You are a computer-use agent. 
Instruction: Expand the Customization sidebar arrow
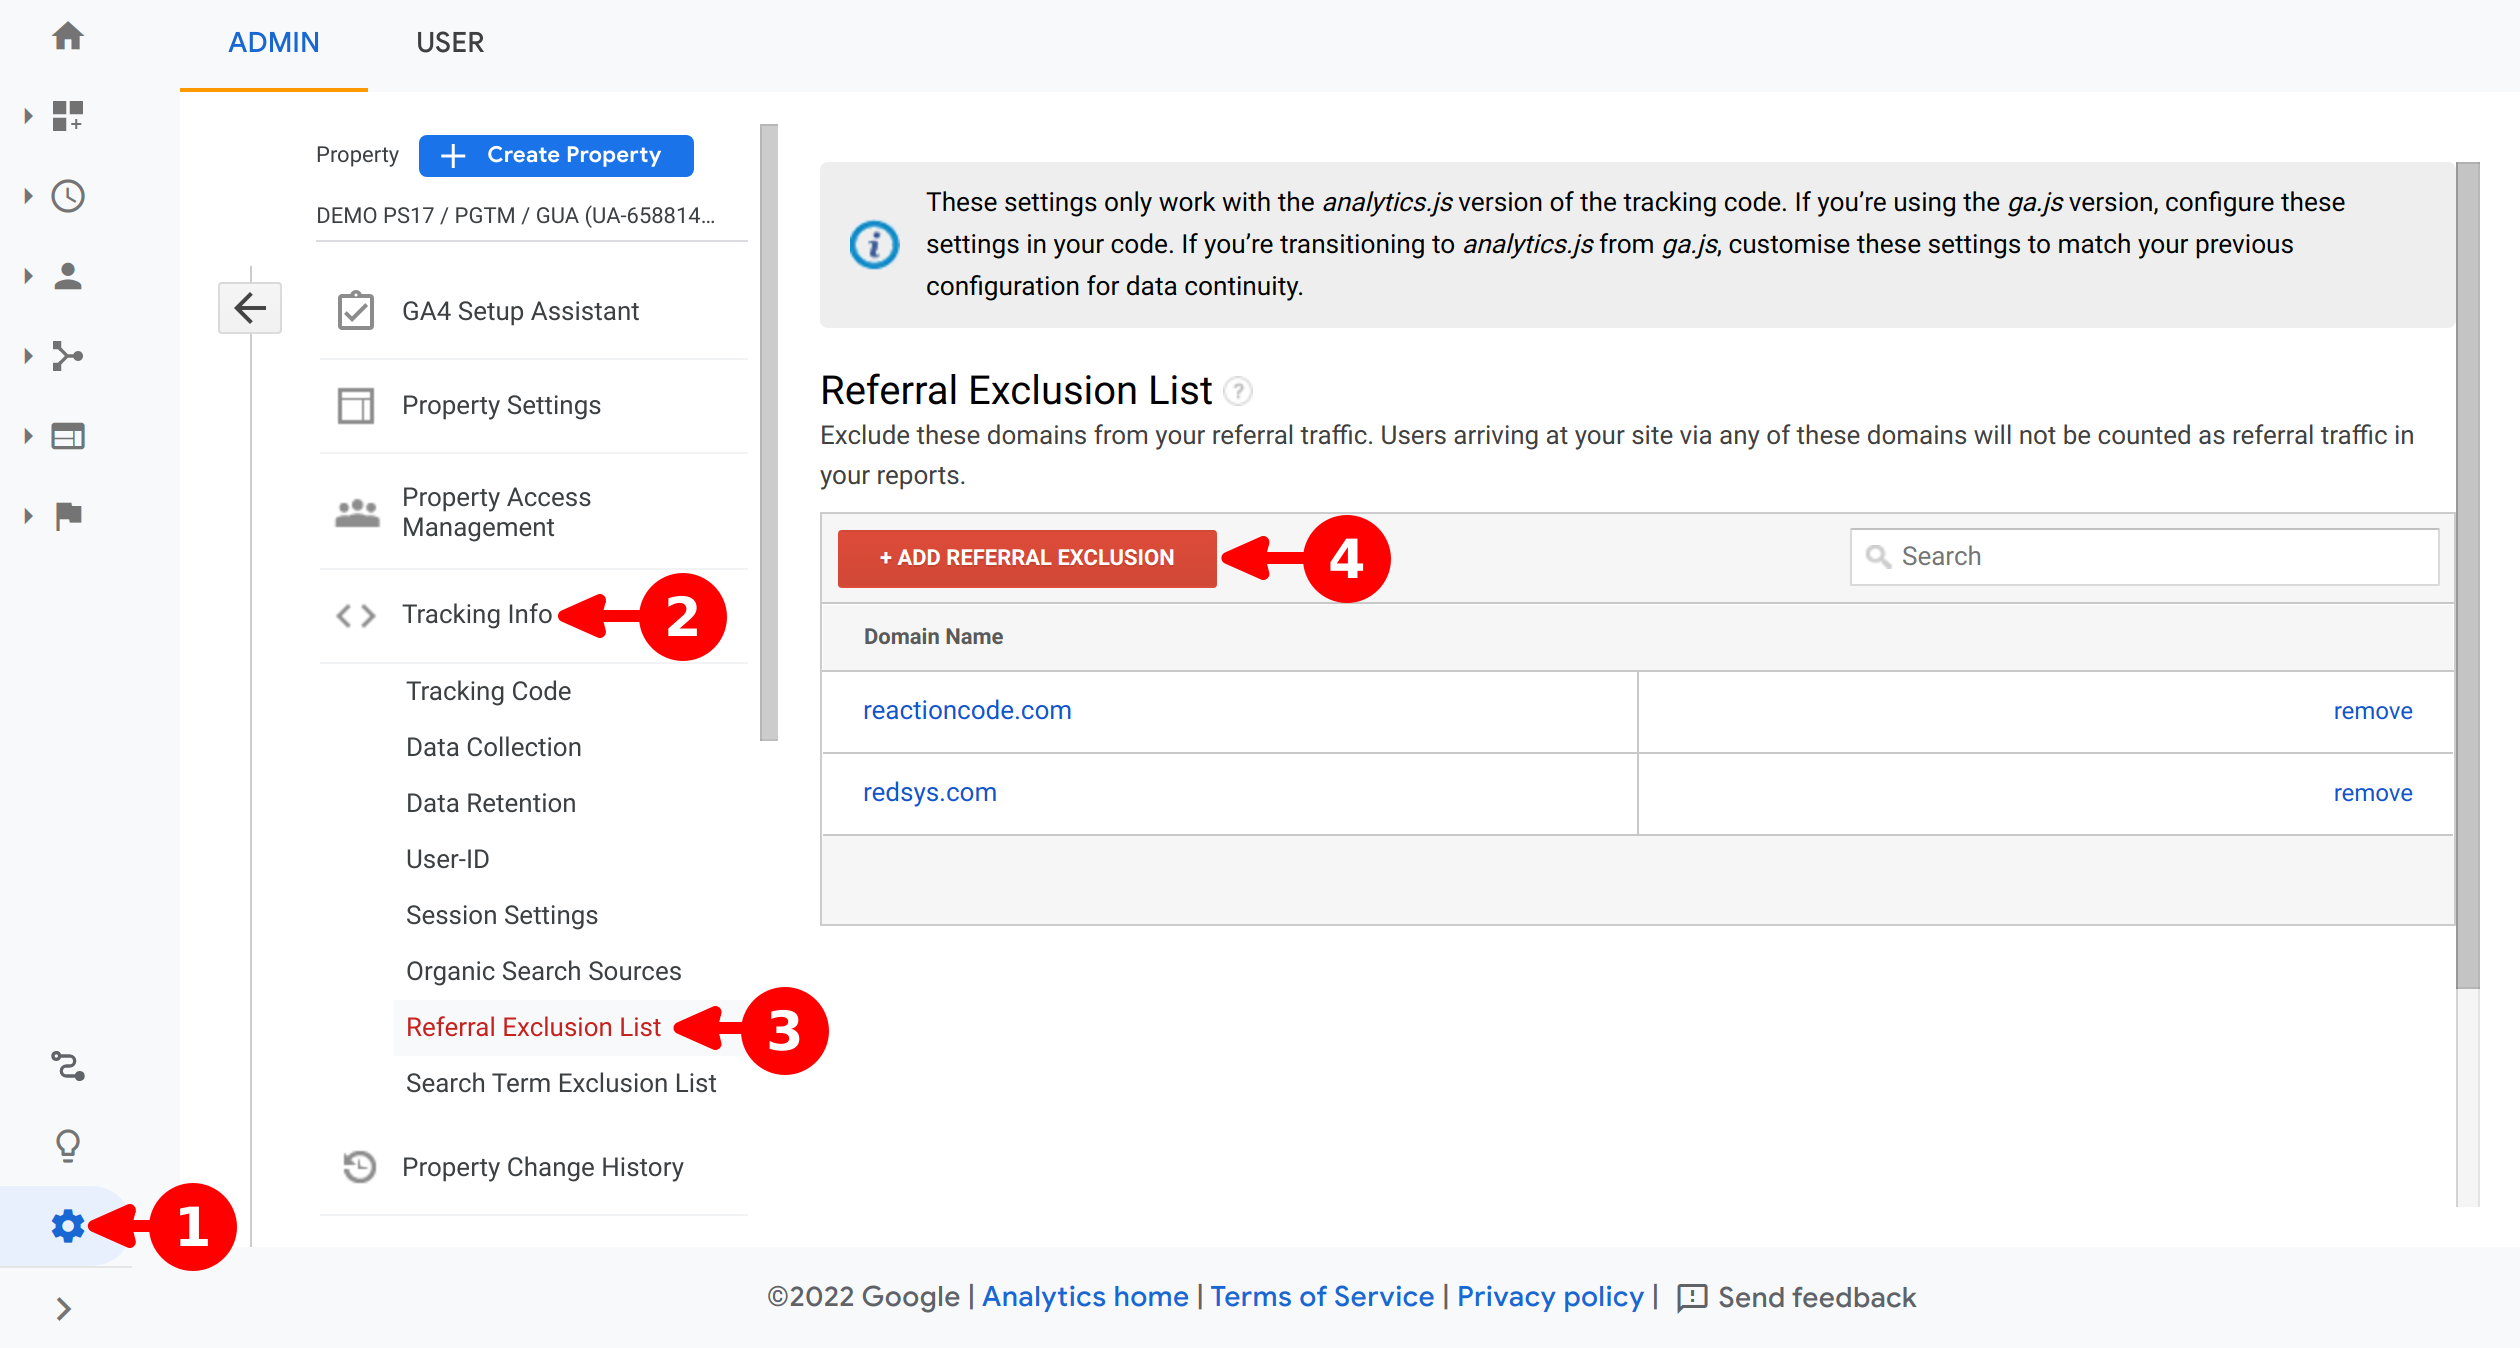click(x=28, y=116)
